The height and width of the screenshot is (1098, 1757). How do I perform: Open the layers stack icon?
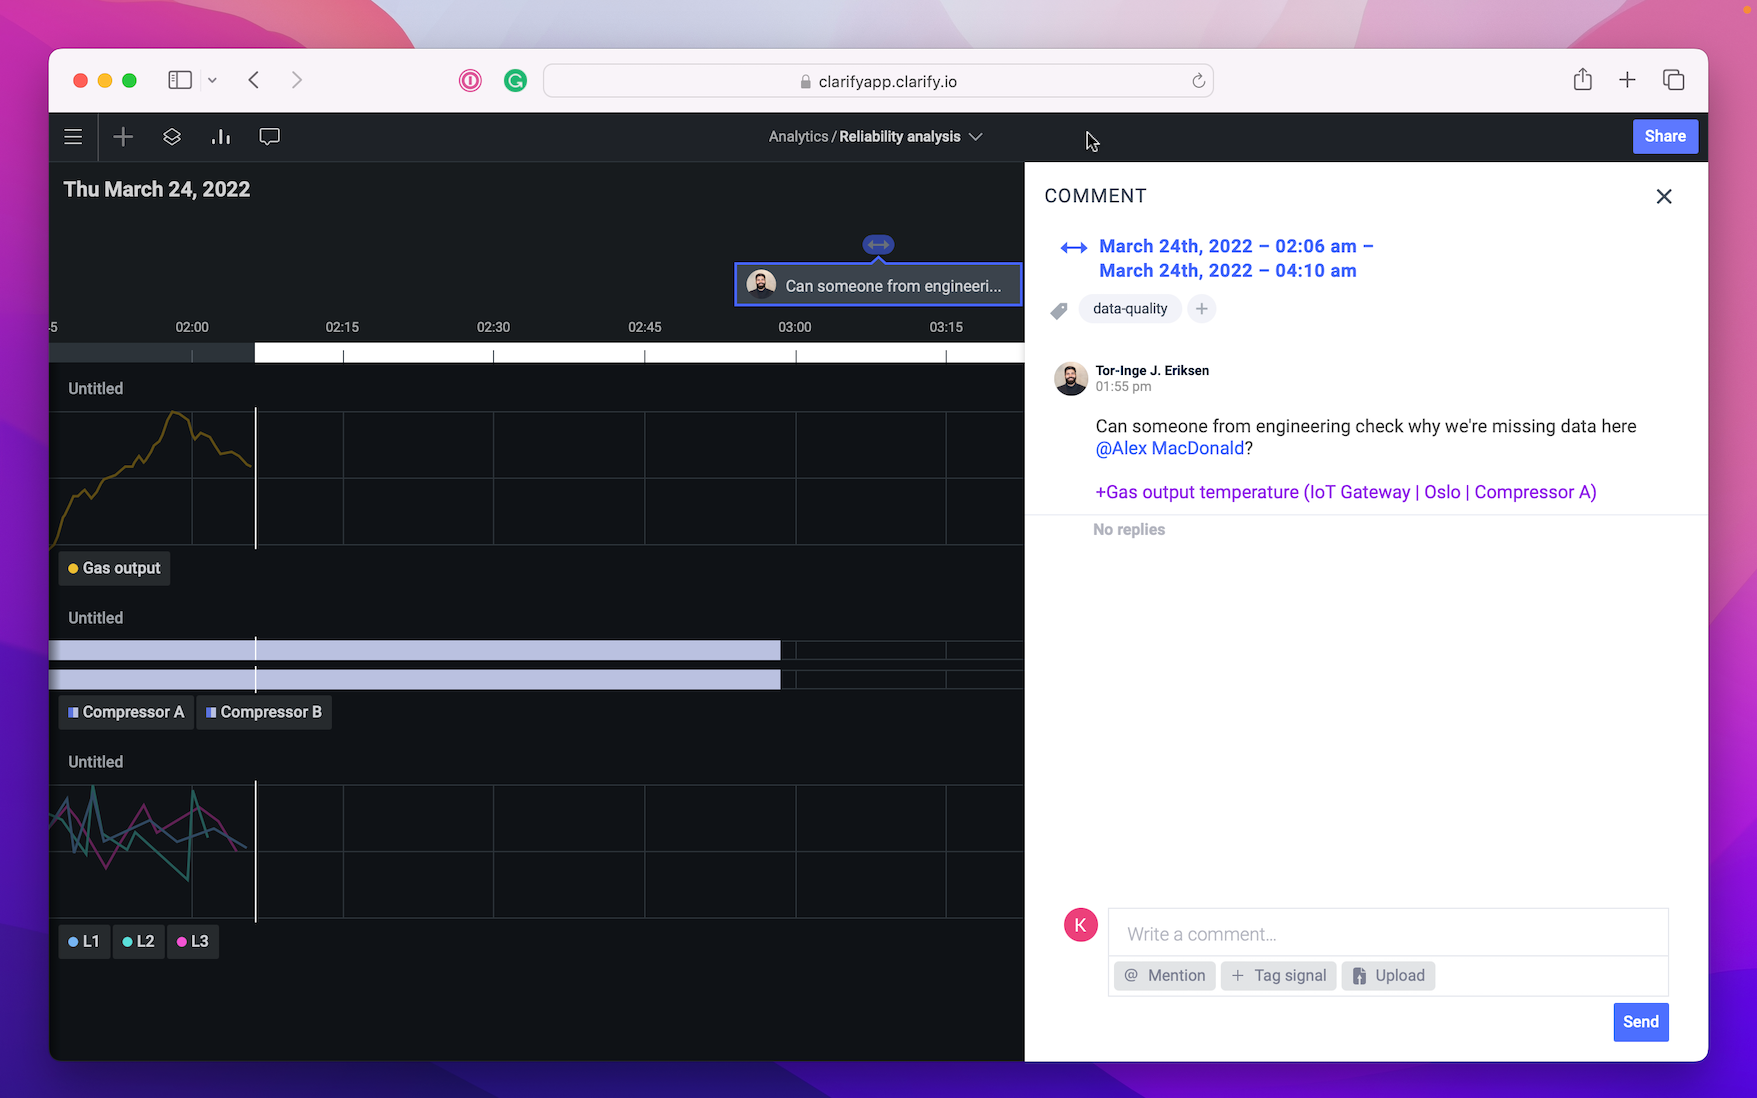[x=172, y=137]
